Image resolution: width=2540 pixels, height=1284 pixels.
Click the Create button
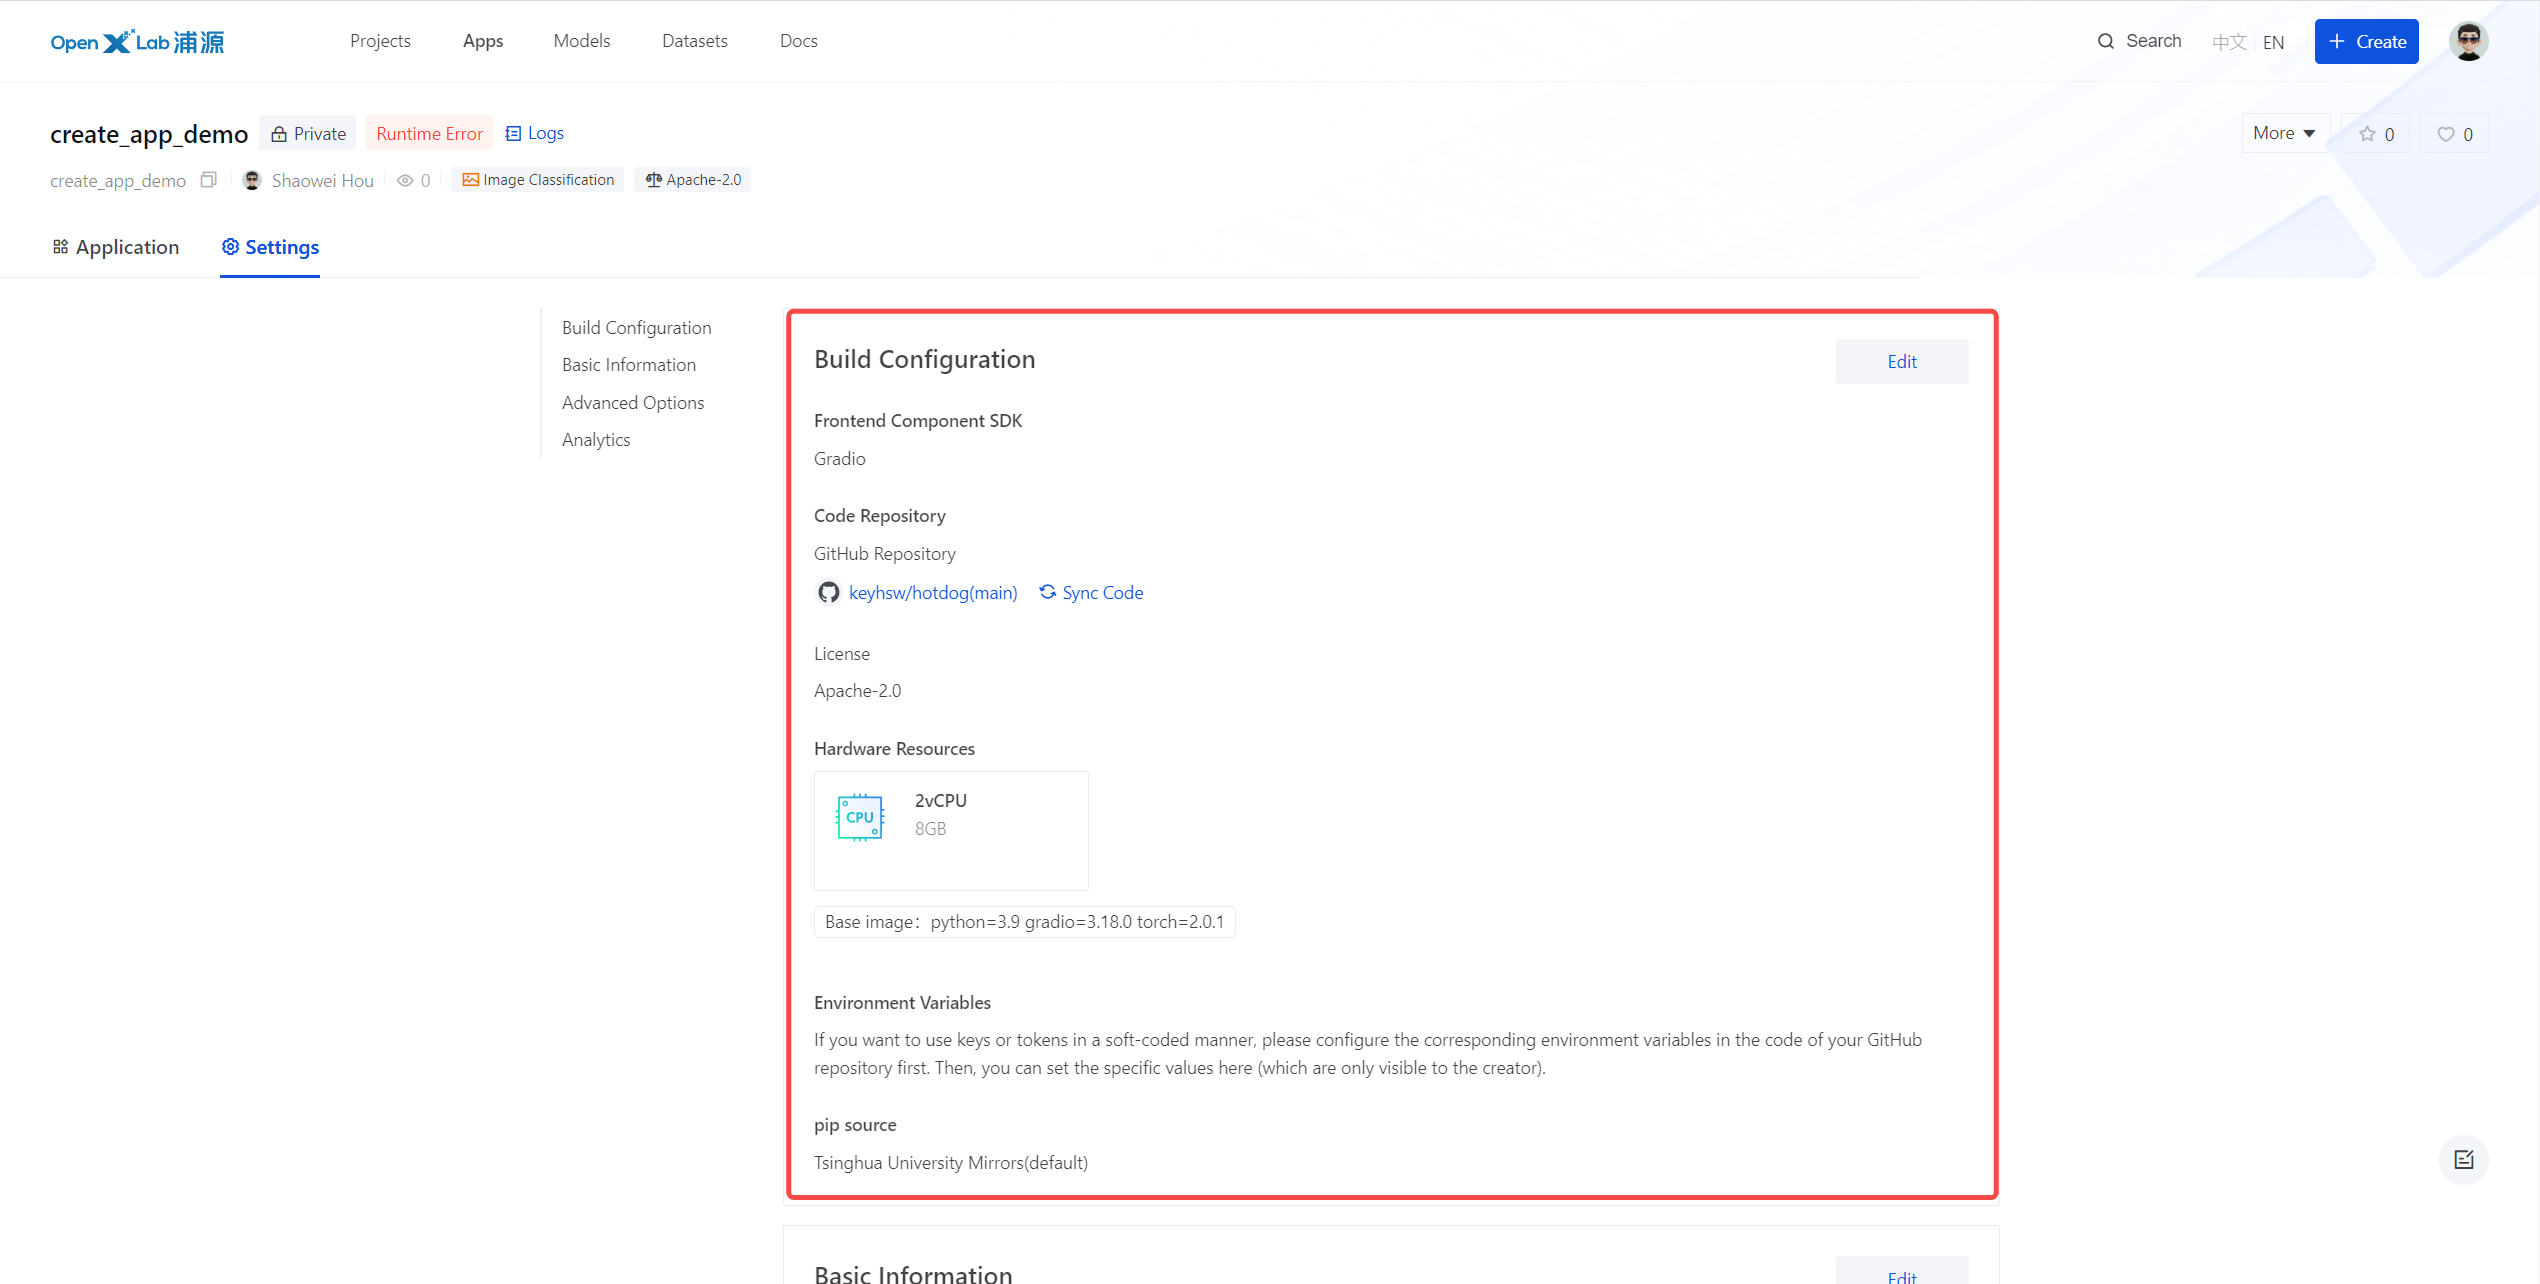[x=2366, y=41]
